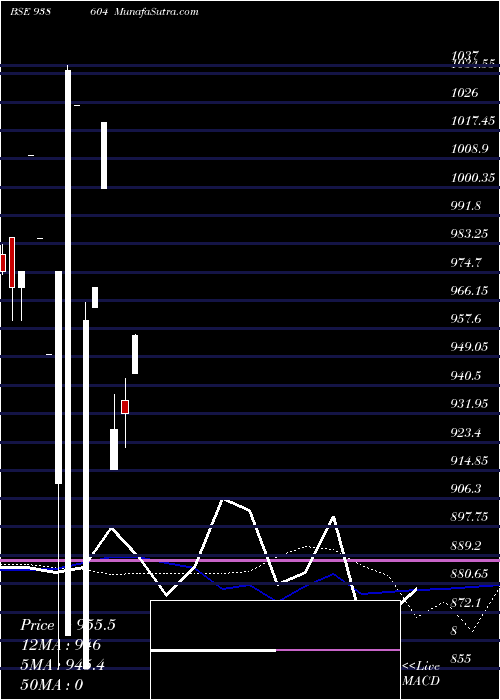The height and width of the screenshot is (700, 500).
Task: Click the 1000.35 price level label
Action: coord(473,178)
